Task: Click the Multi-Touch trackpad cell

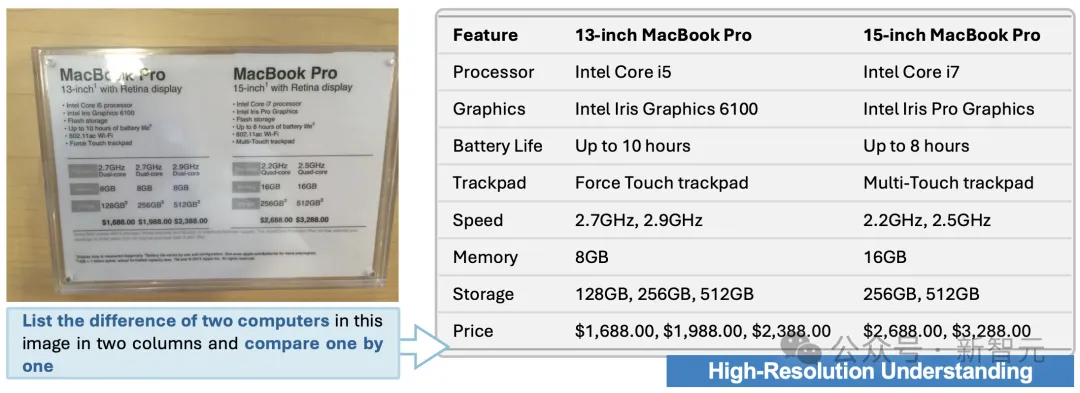Action: coord(948,183)
